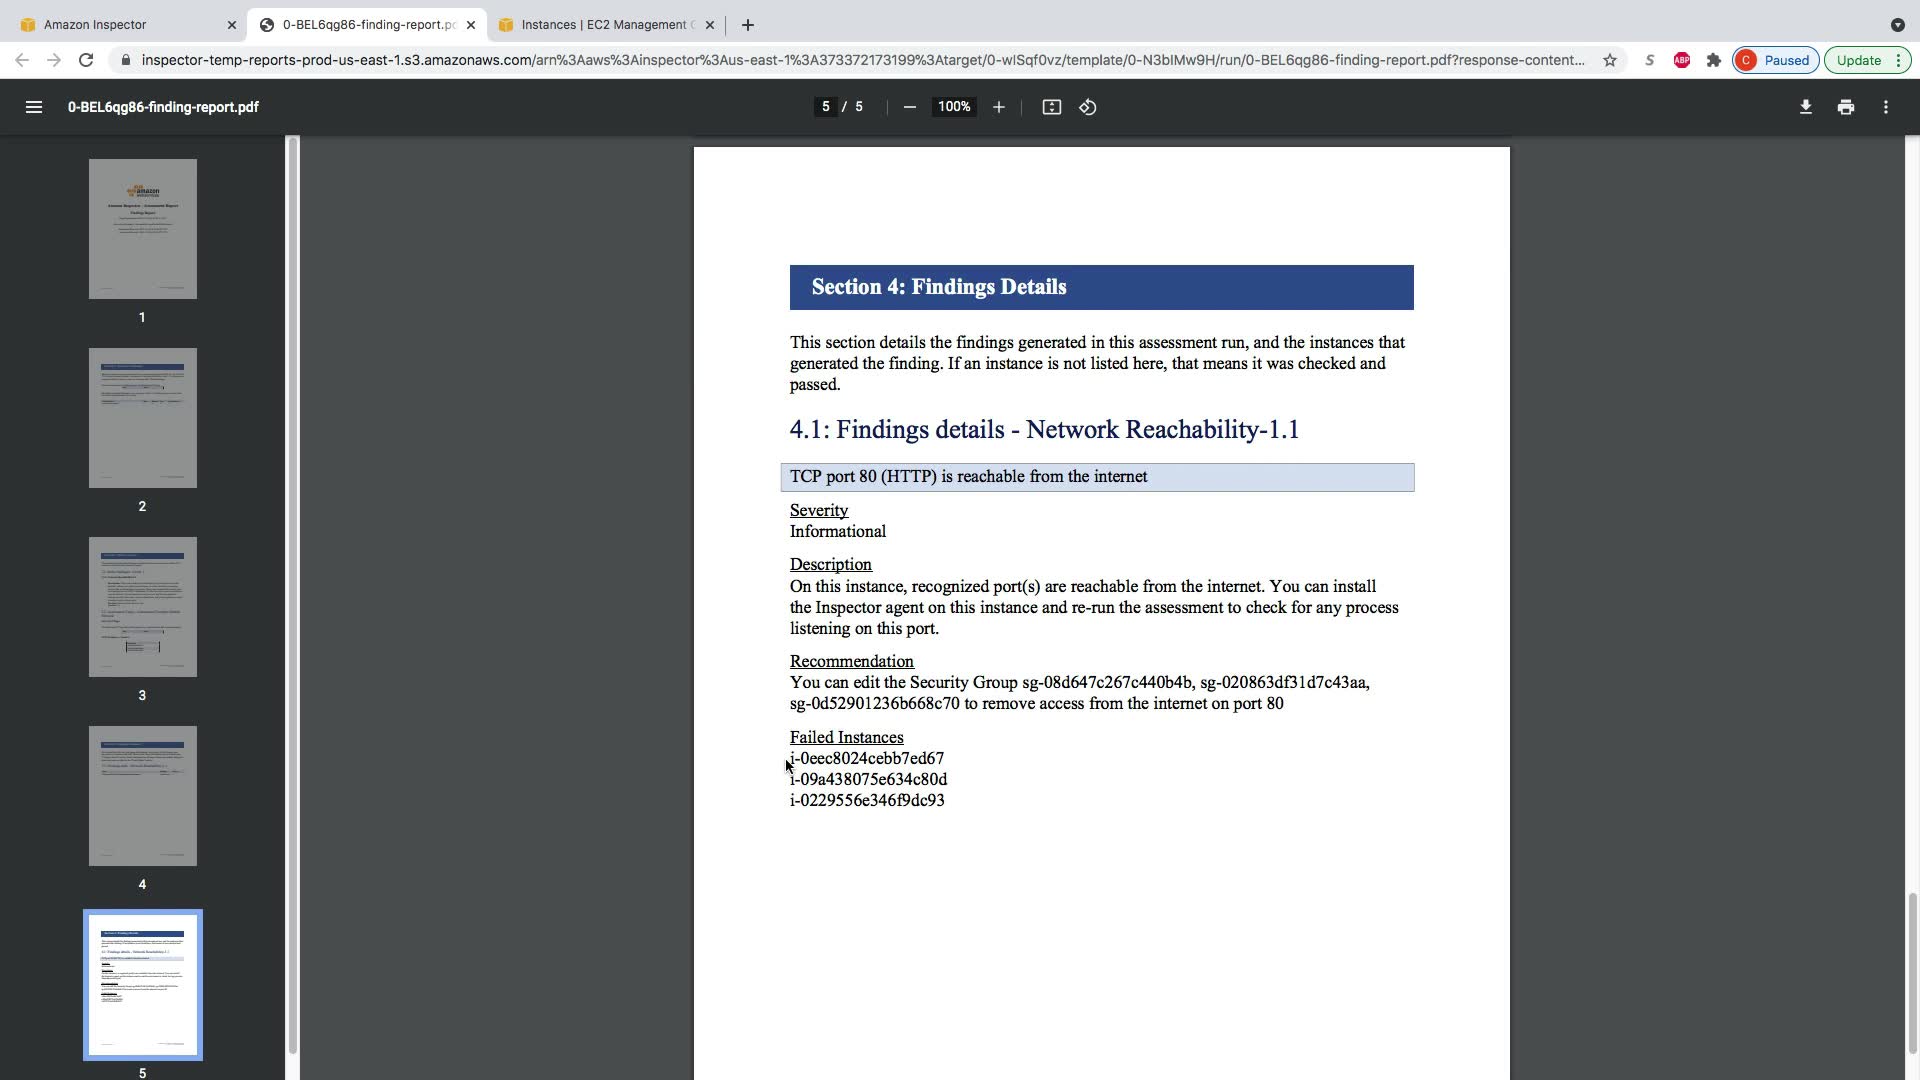Click the zoom percentage field
Screen dimensions: 1920x1080
tap(953, 107)
